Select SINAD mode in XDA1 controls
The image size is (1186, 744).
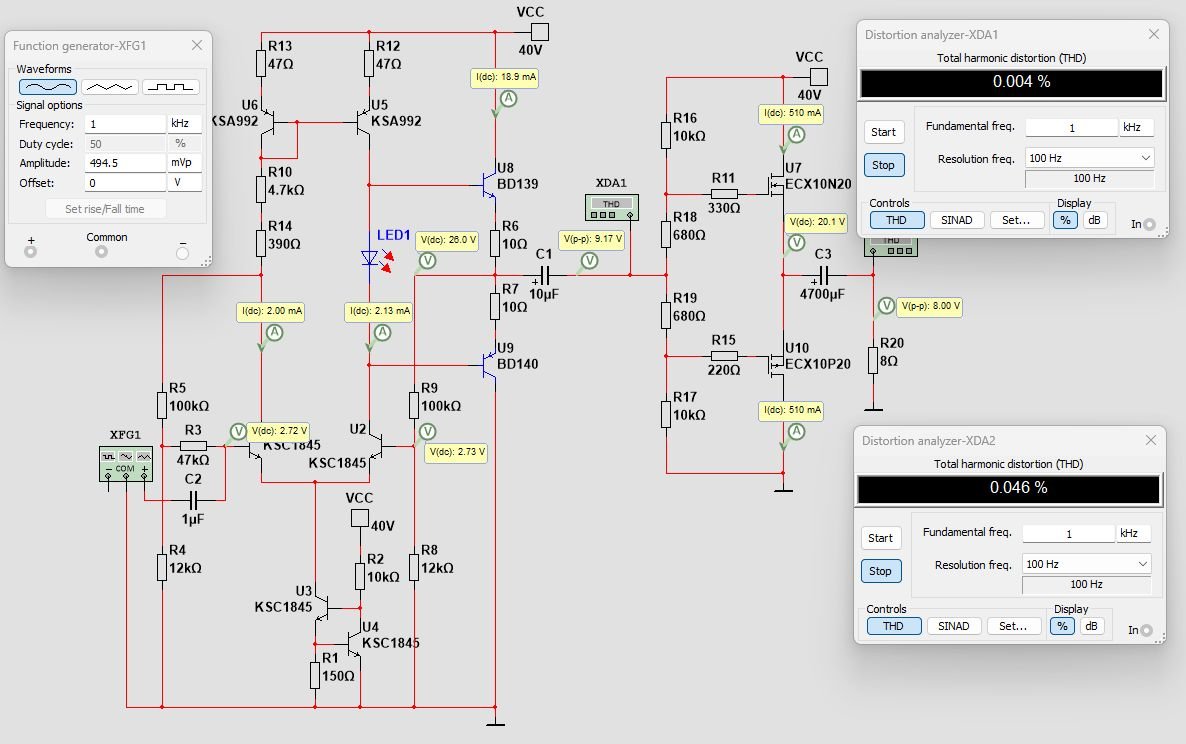pyautogui.click(x=956, y=220)
